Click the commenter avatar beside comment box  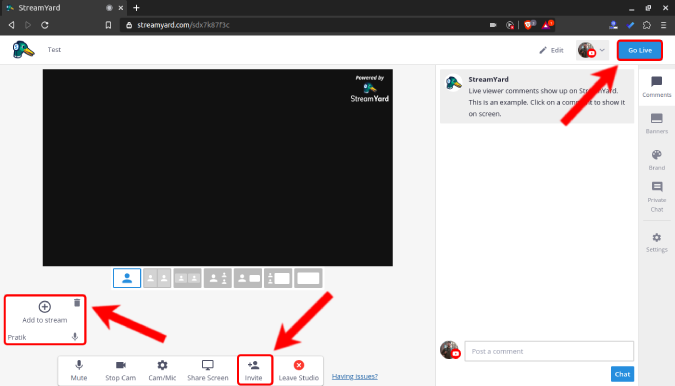coord(450,350)
